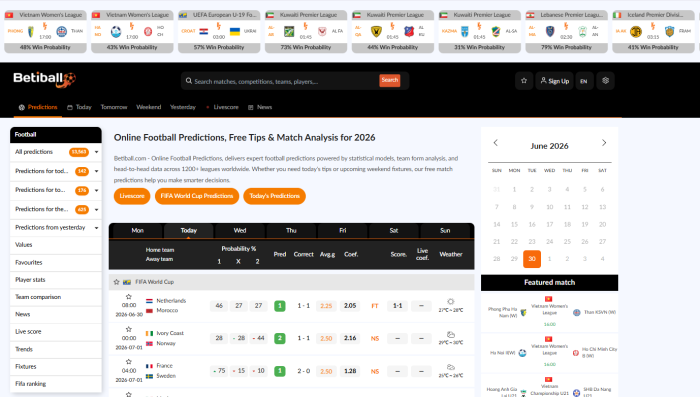Open the Yesterday nav item
The width and height of the screenshot is (700, 397).
[x=183, y=107]
